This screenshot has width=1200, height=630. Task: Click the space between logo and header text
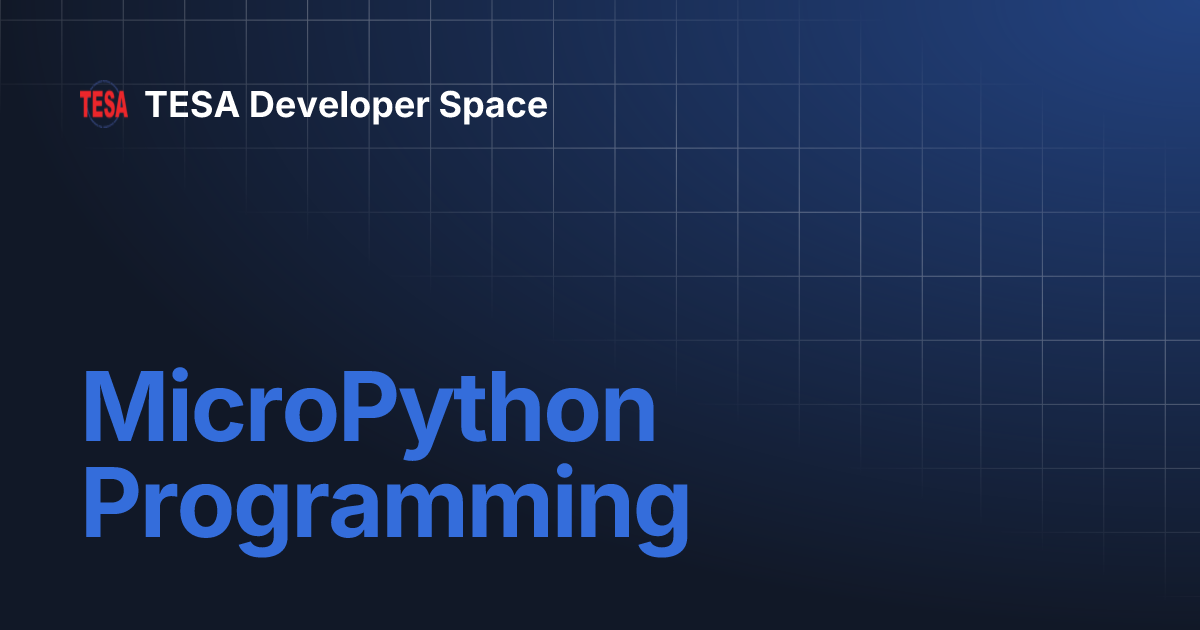coord(137,104)
